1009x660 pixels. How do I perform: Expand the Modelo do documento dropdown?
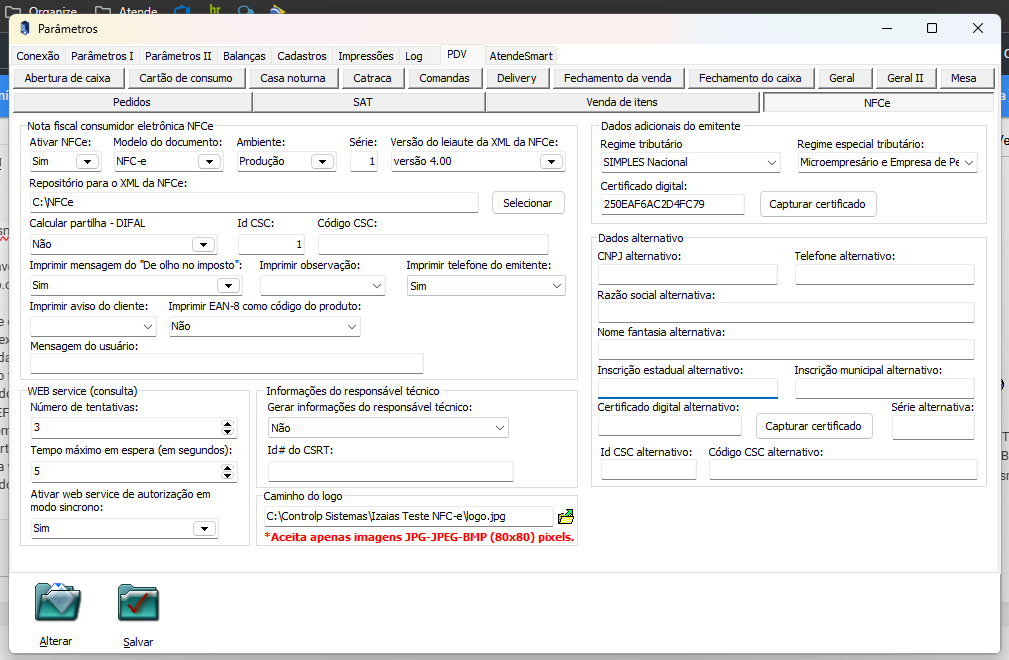(x=209, y=161)
